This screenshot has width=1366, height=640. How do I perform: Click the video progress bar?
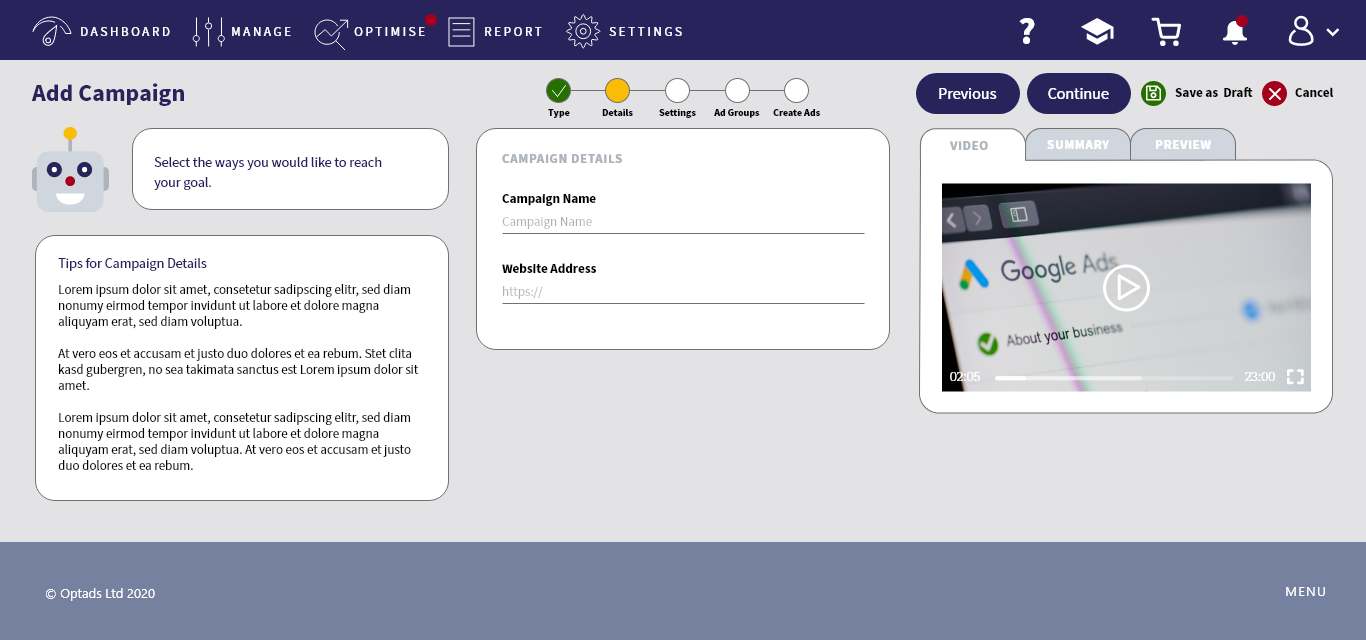(1114, 378)
